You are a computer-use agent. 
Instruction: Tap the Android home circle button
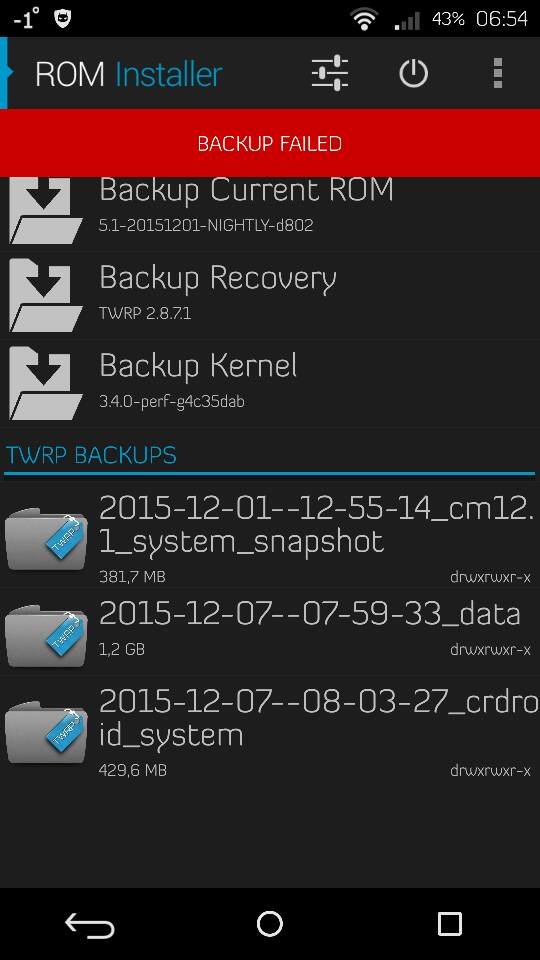tap(270, 924)
